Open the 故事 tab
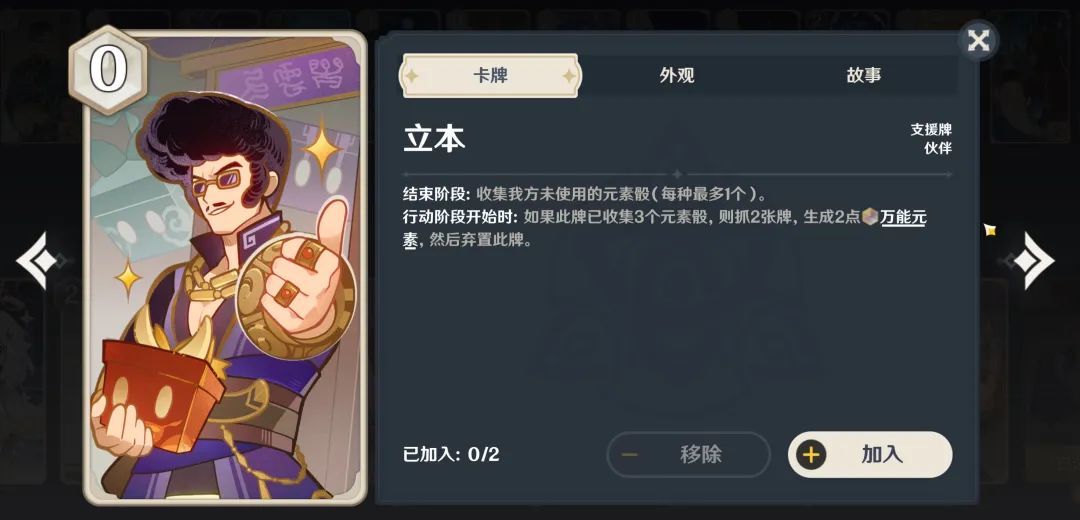Screen dimensions: 1080x520 (x=864, y=76)
